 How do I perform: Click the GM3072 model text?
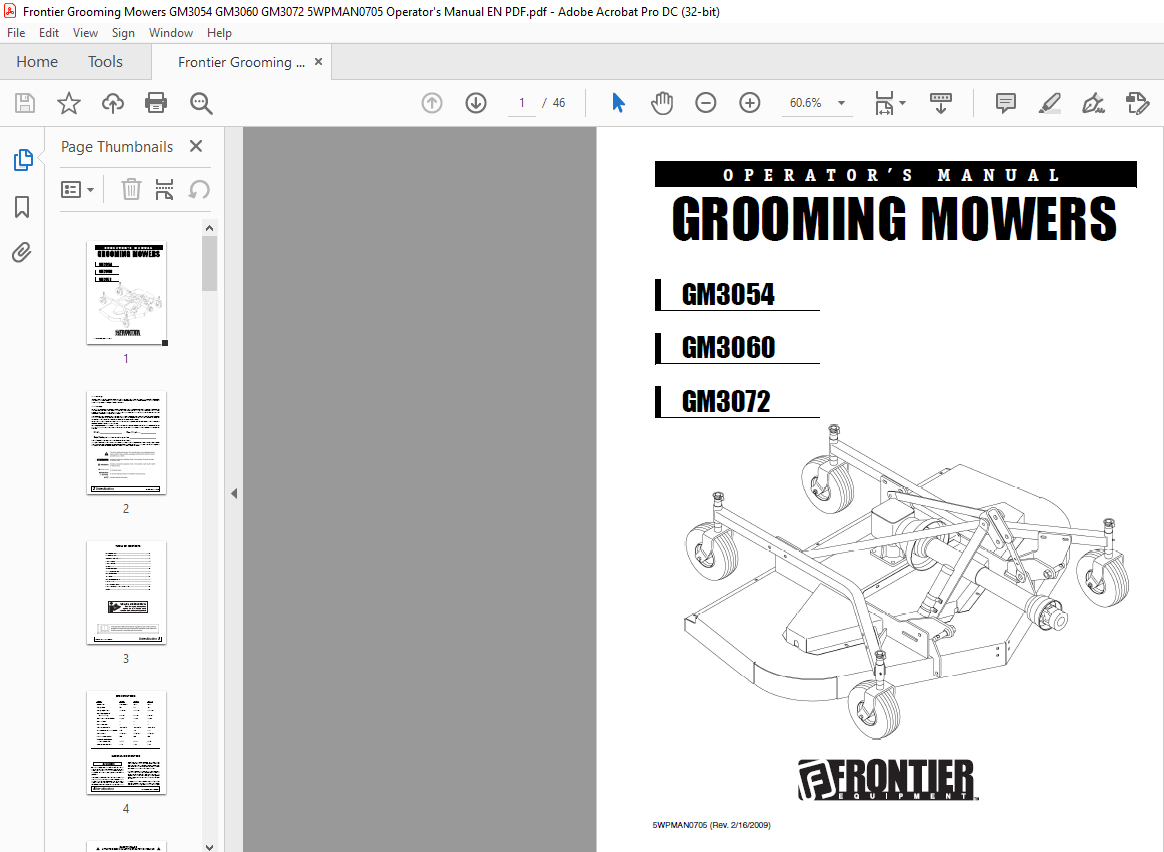tap(726, 402)
